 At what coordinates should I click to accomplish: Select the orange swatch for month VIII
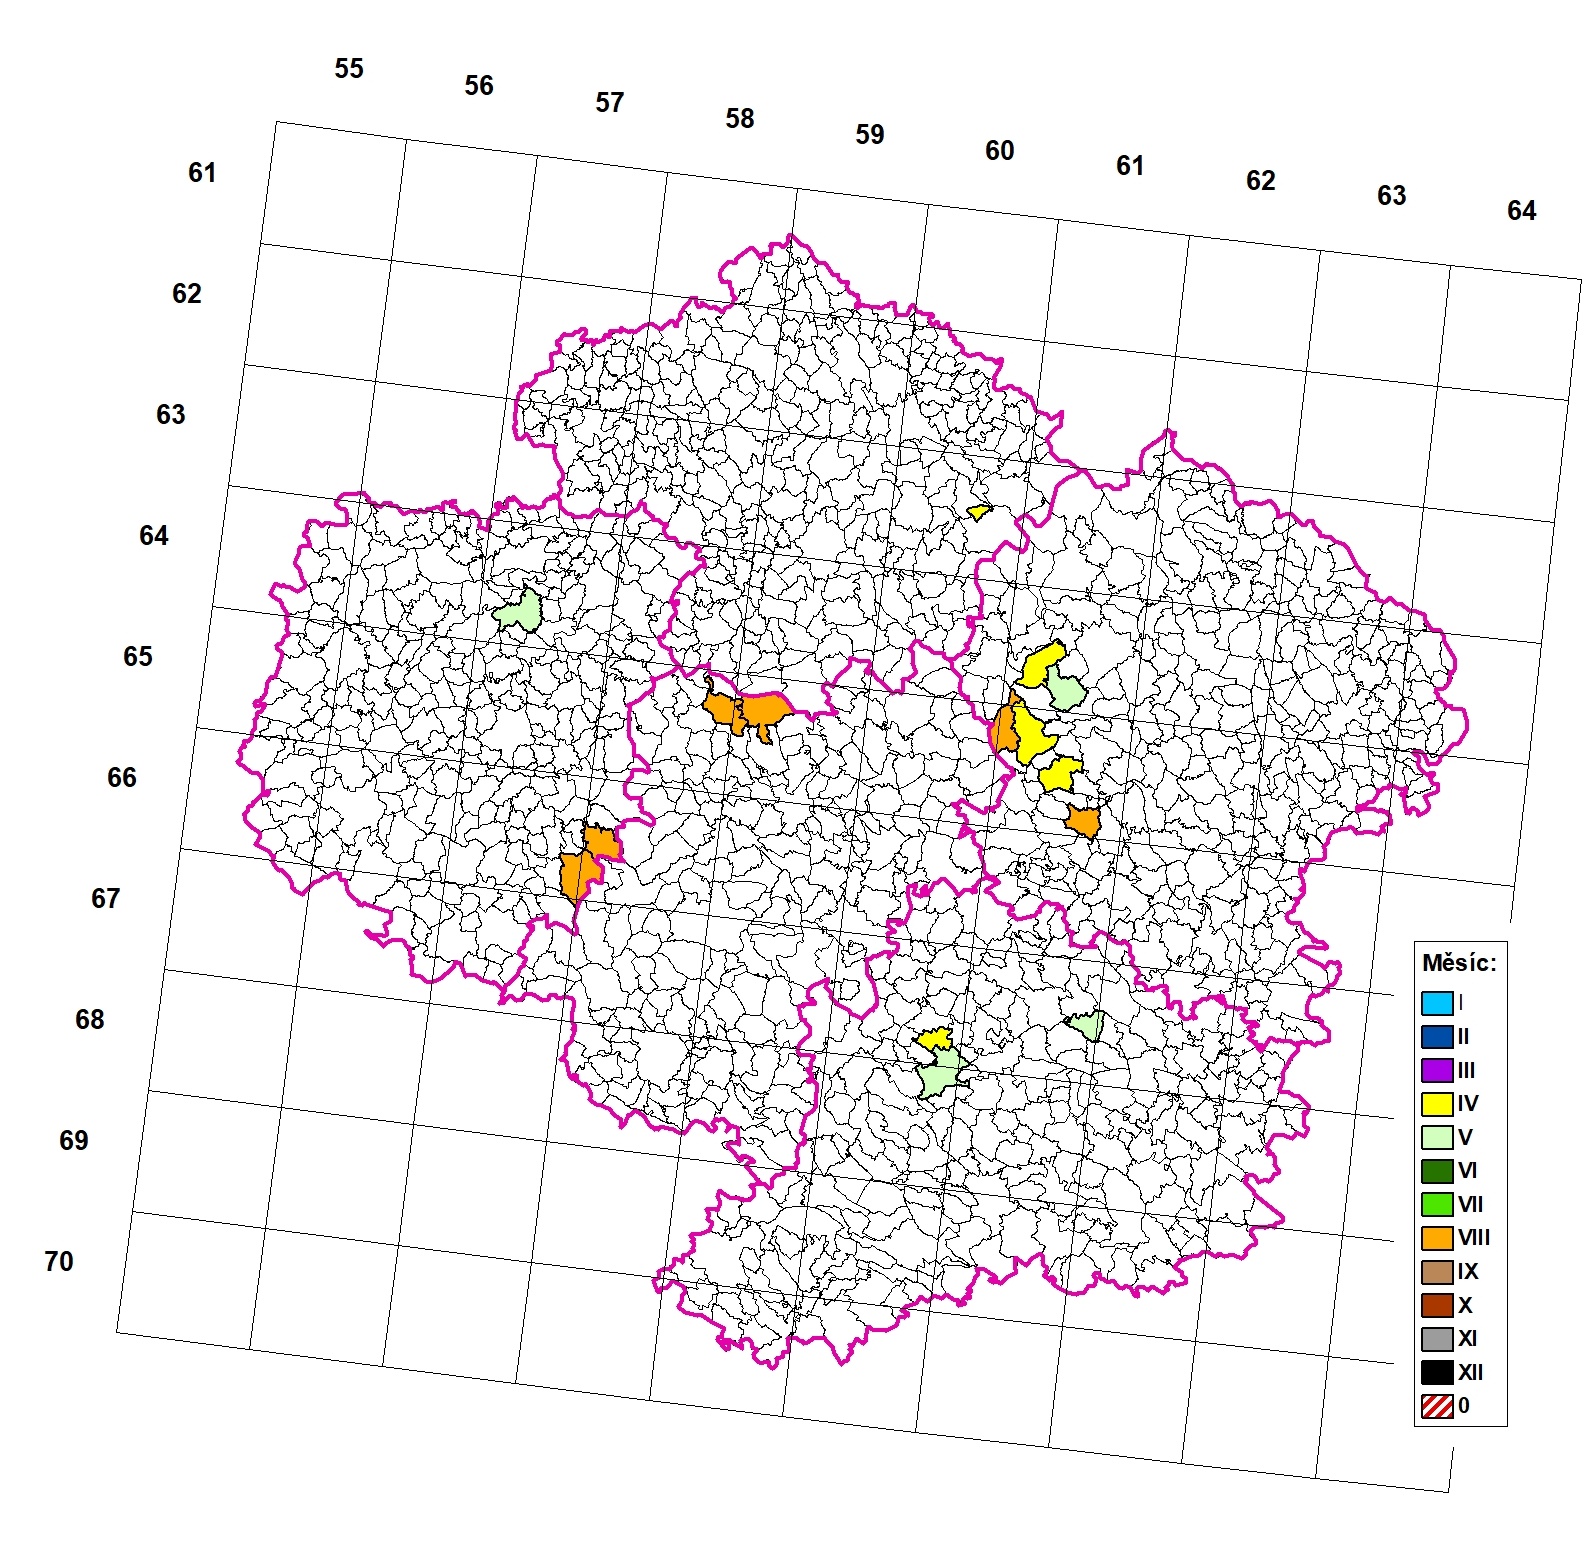pos(1437,1238)
